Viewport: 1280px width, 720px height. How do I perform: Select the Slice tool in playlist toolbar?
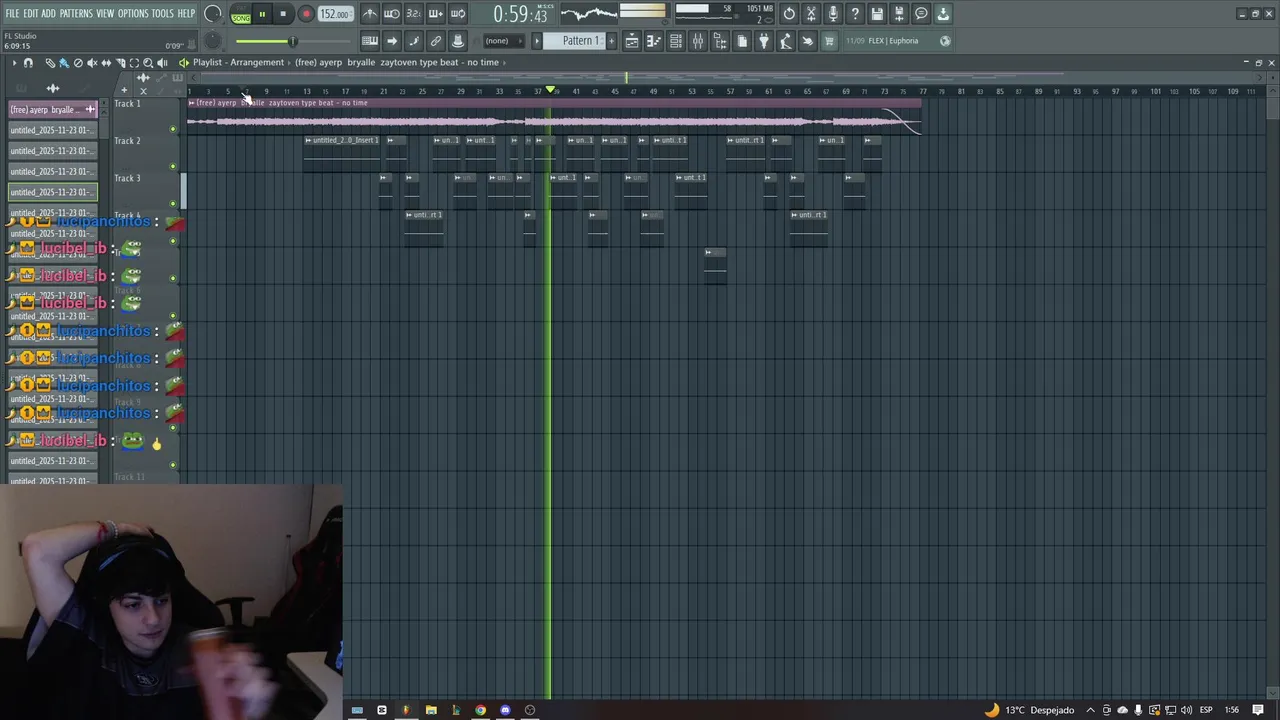[x=121, y=63]
